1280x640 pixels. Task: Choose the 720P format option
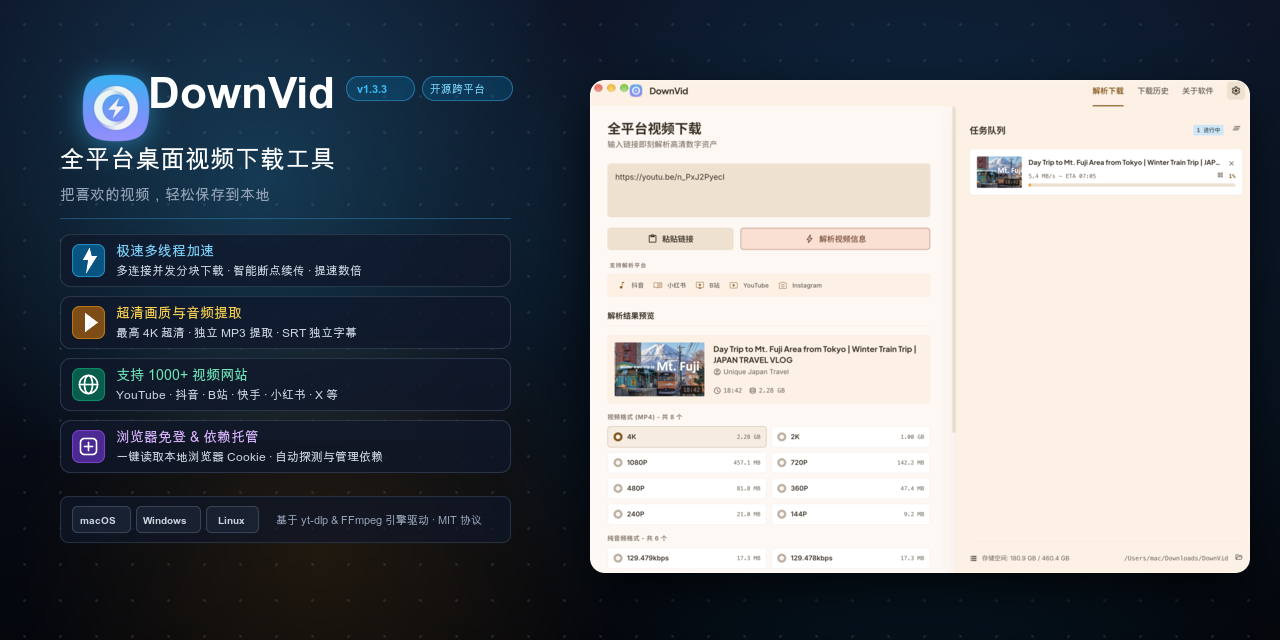click(851, 463)
